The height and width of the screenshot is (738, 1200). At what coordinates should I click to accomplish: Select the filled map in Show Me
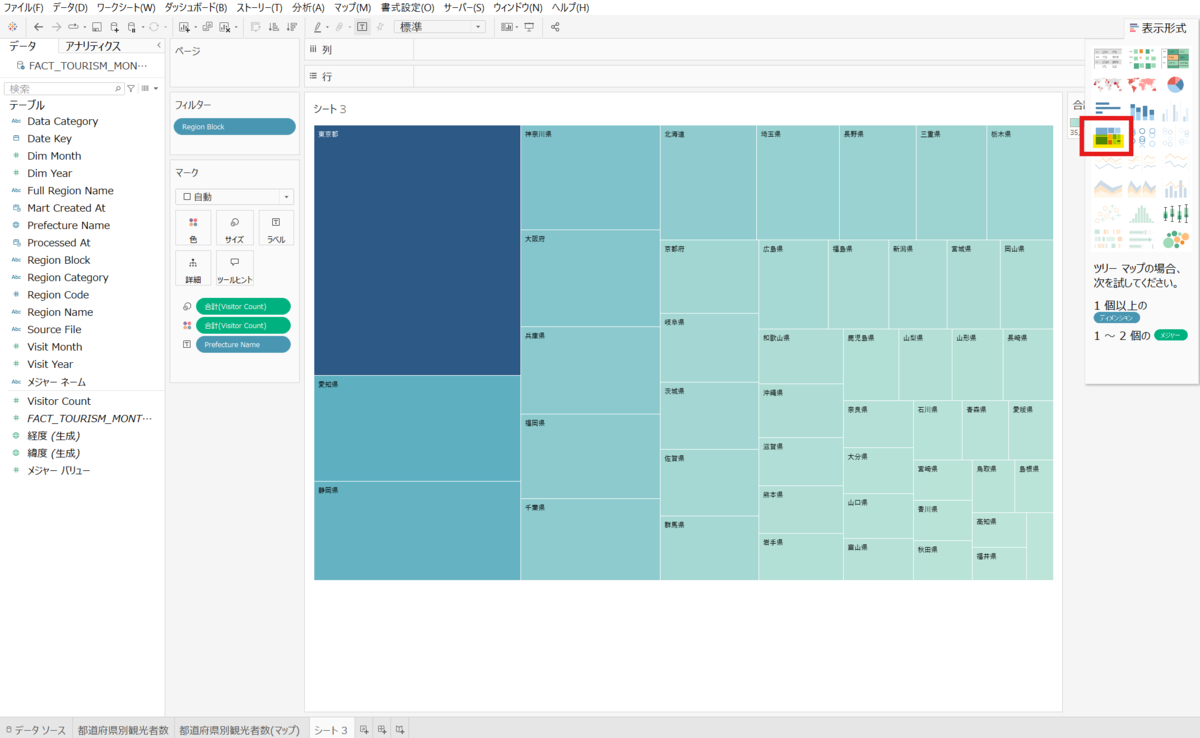click(x=1142, y=85)
